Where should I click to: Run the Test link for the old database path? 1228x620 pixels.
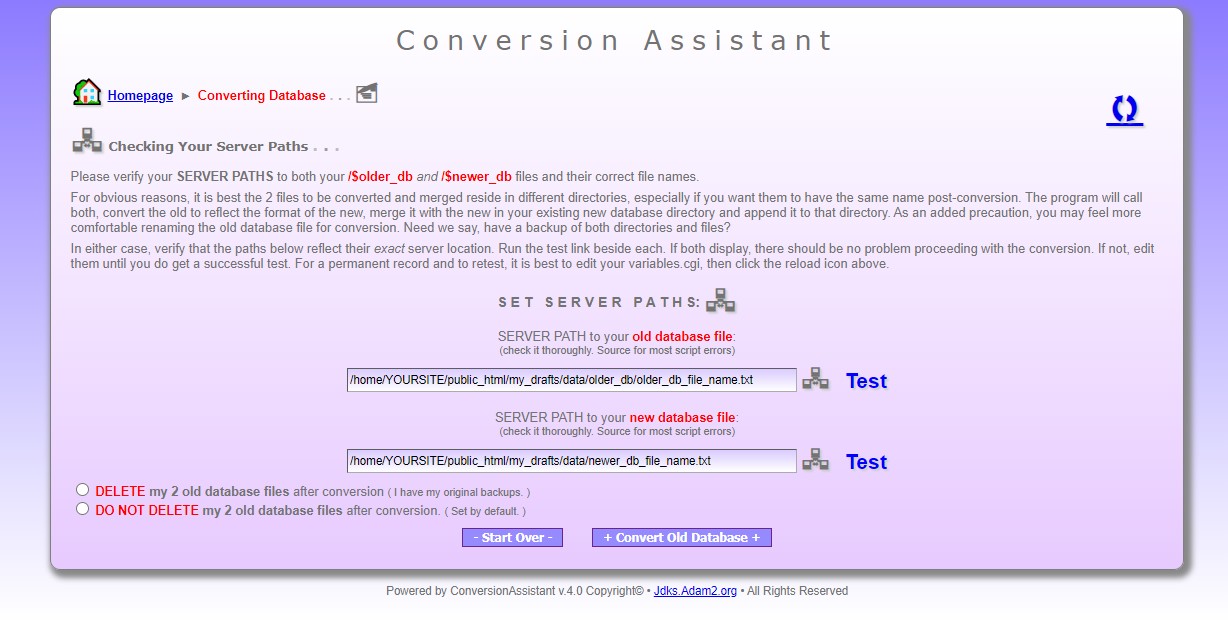click(x=866, y=381)
